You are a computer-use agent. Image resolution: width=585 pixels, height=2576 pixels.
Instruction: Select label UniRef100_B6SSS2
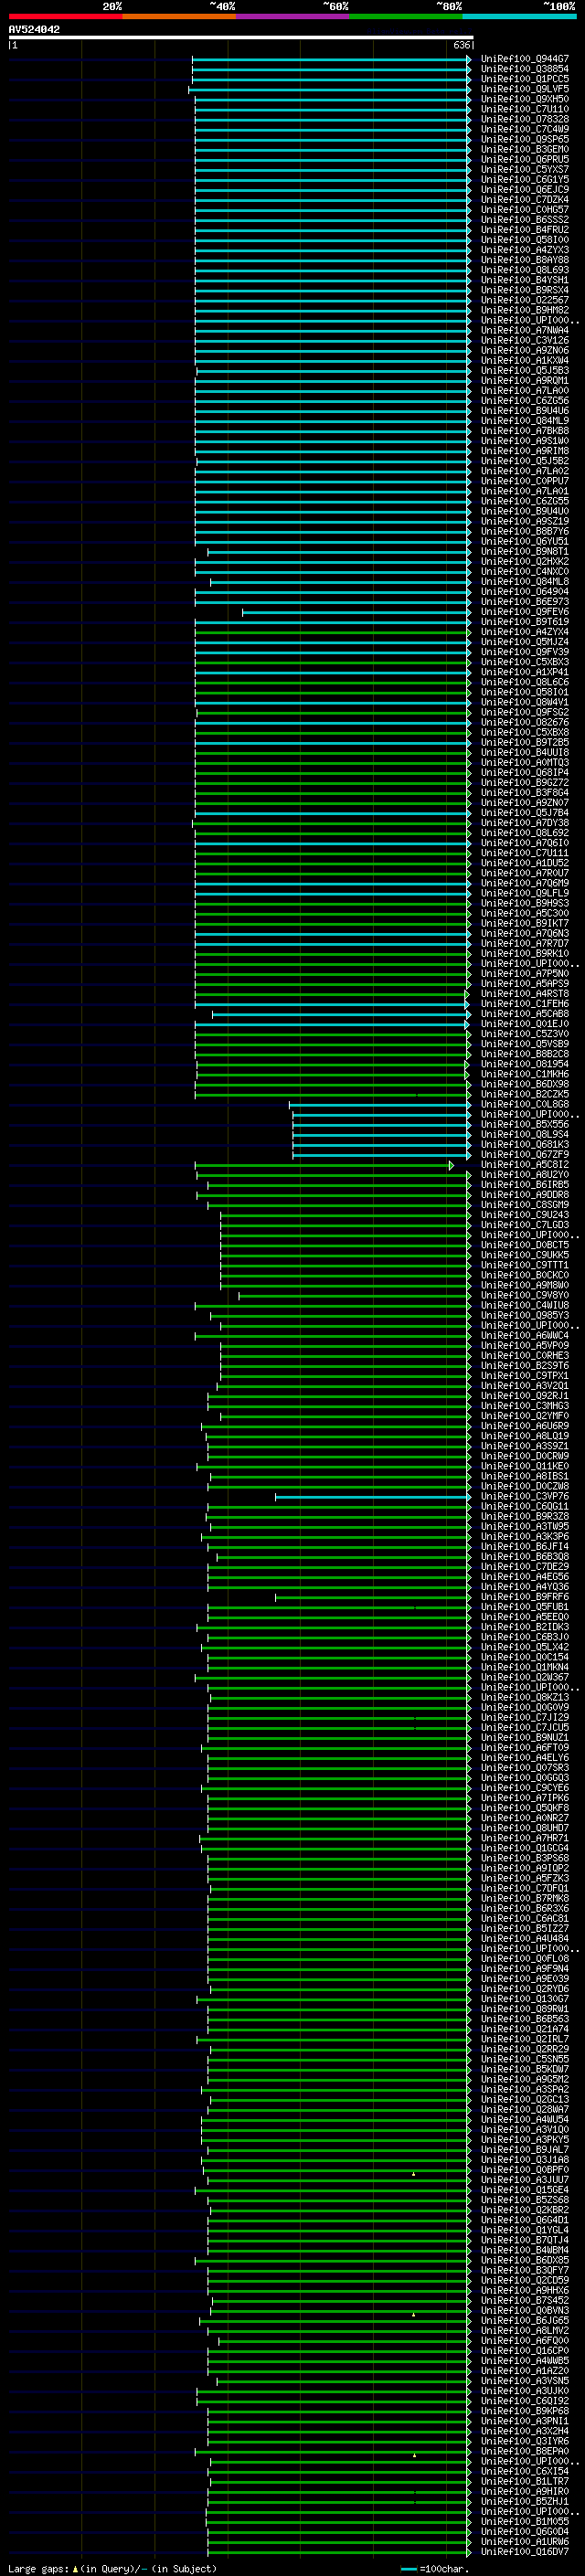pyautogui.click(x=525, y=220)
